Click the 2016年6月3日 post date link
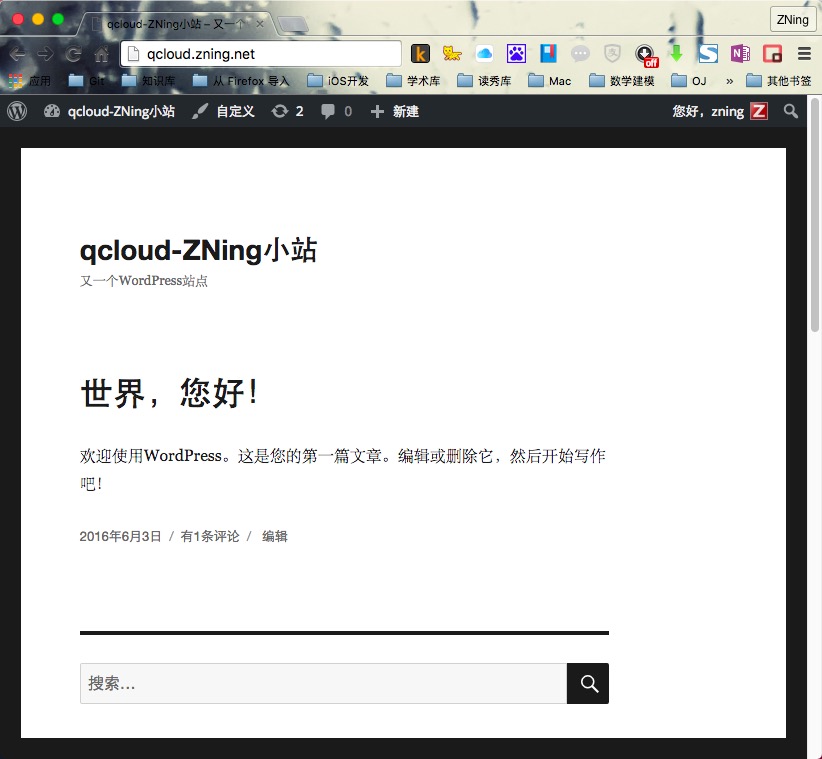The width and height of the screenshot is (822, 759). (x=120, y=536)
